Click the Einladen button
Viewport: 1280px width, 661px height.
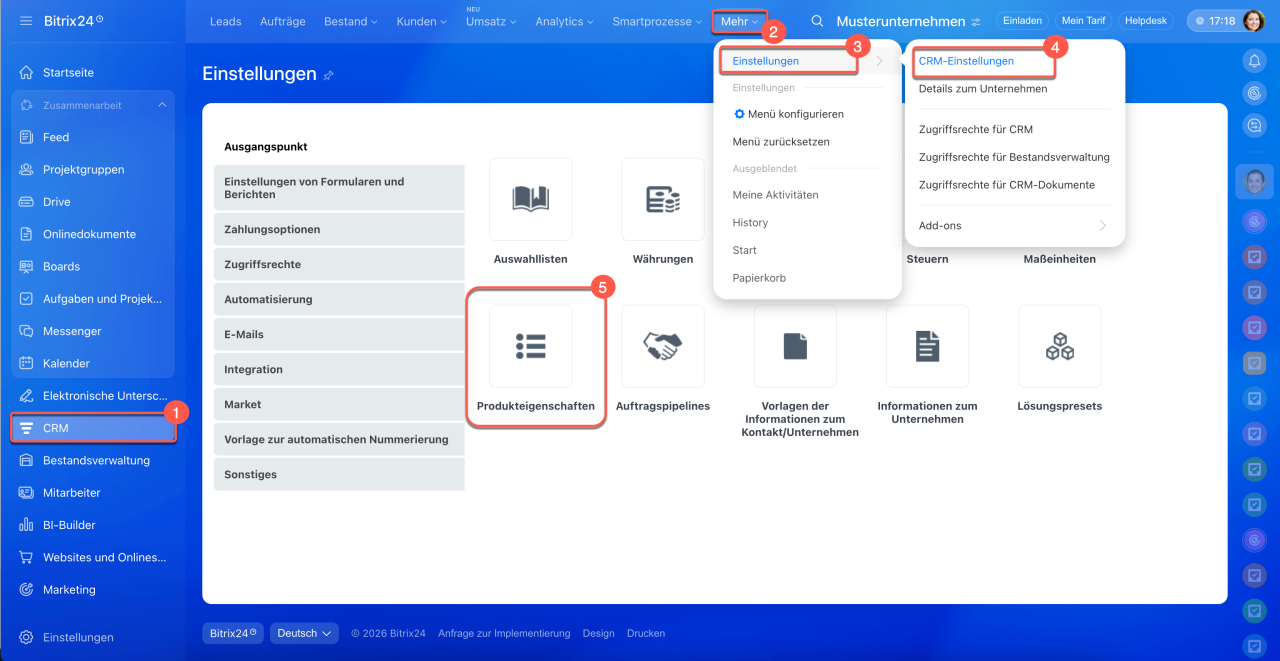[x=1022, y=21]
